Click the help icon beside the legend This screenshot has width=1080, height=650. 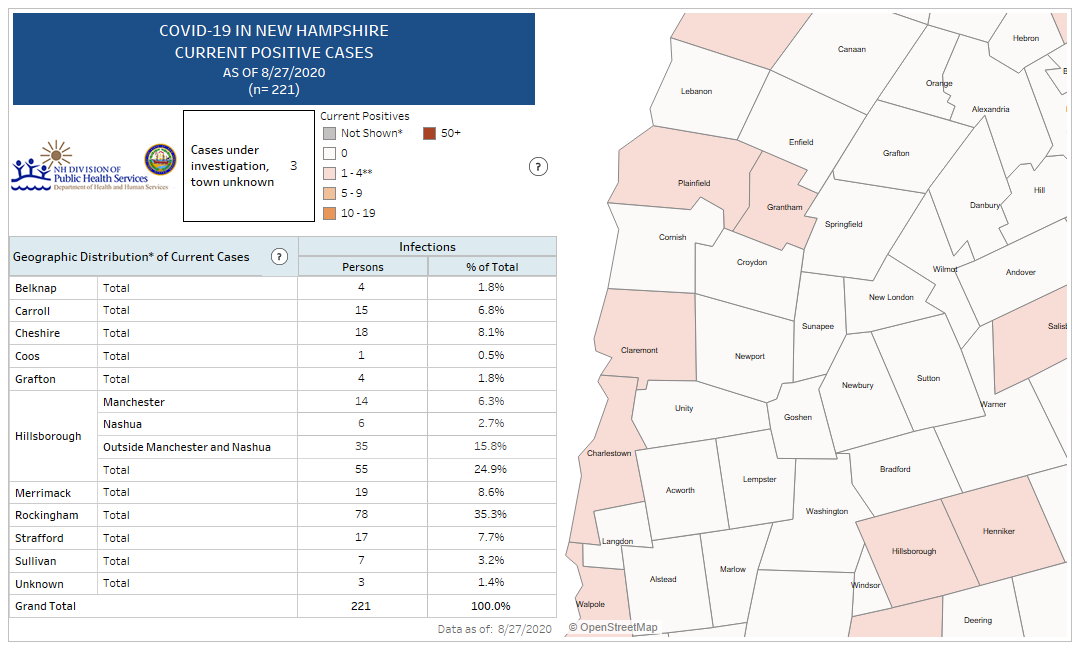pyautogui.click(x=538, y=167)
